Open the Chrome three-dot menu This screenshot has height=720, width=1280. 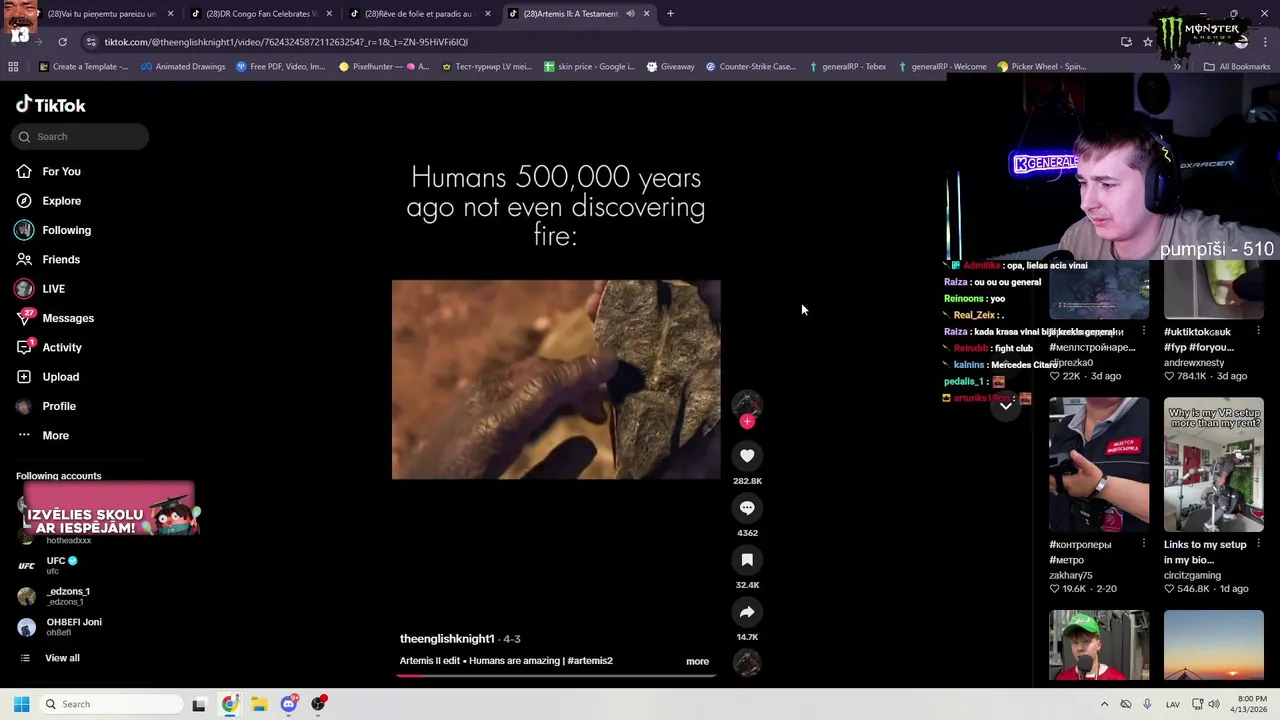pyautogui.click(x=1267, y=42)
